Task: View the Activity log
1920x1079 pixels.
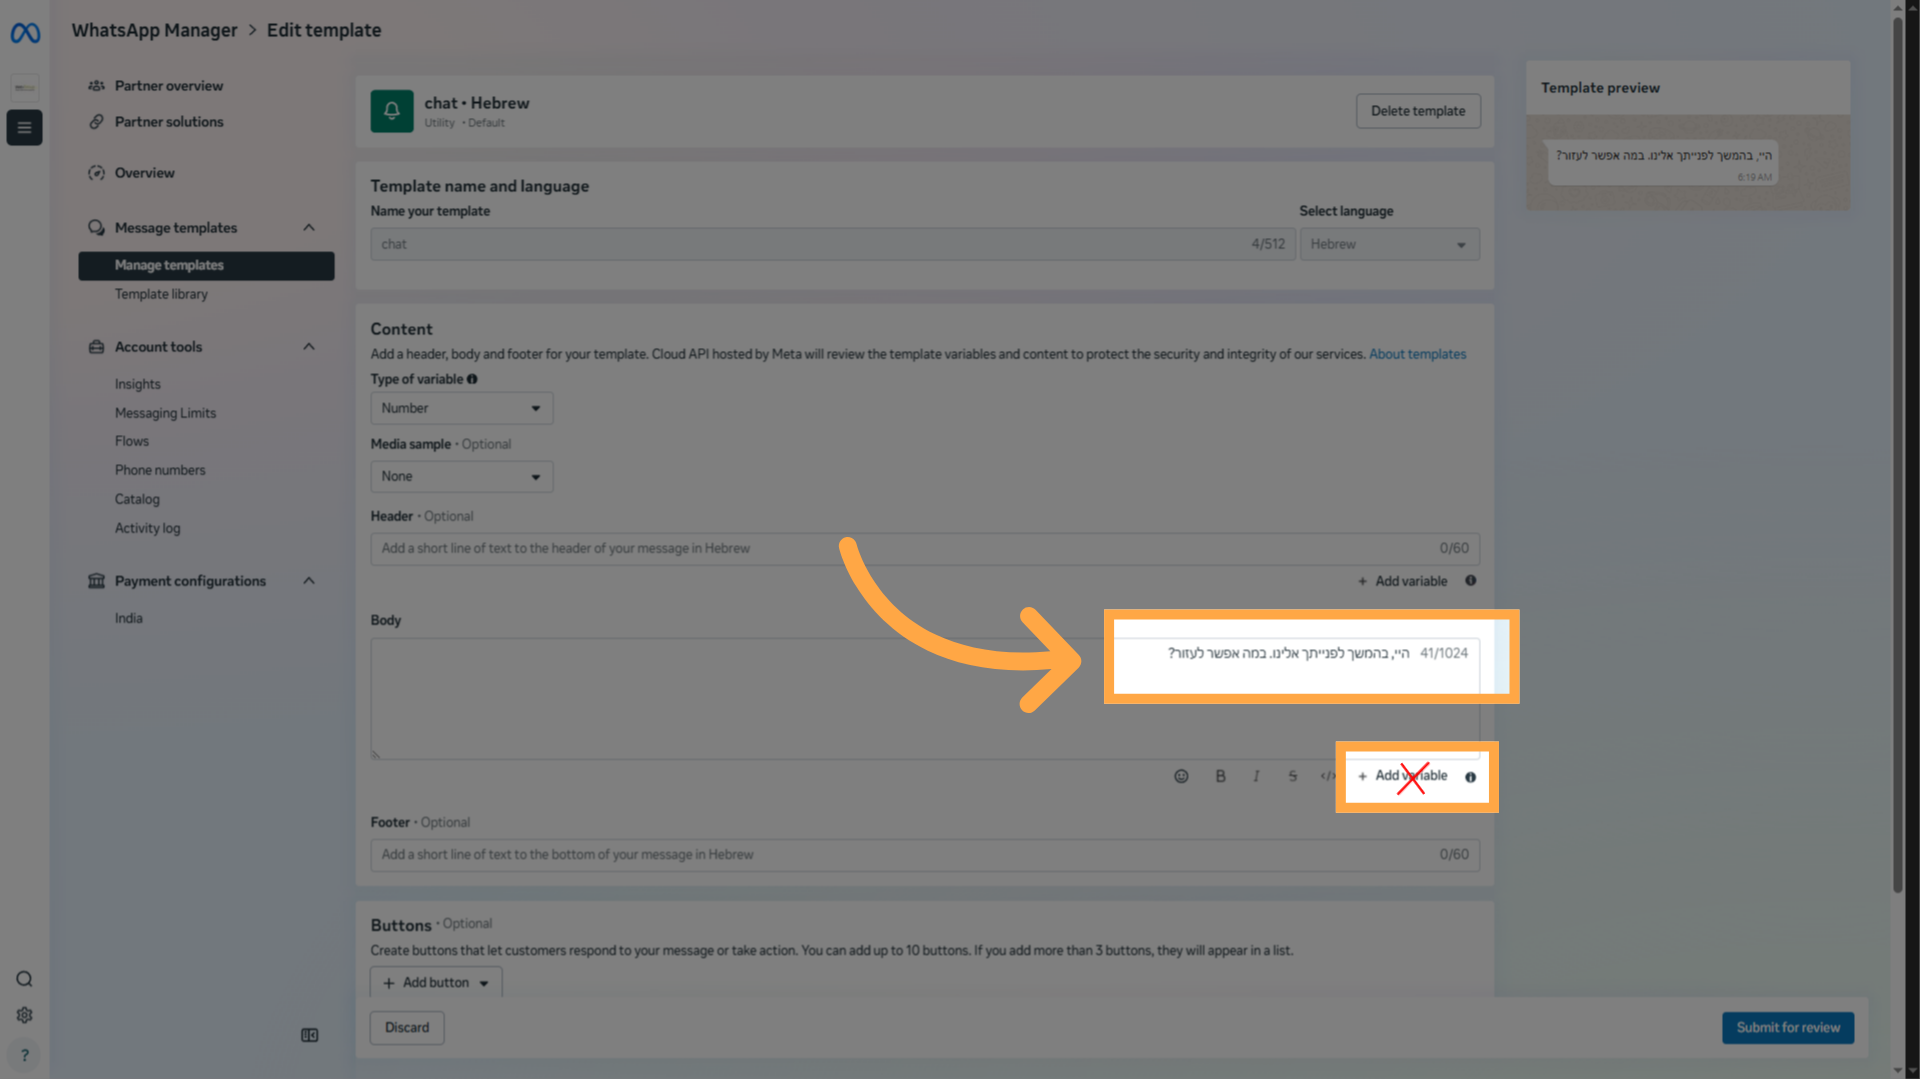Action: tap(148, 528)
